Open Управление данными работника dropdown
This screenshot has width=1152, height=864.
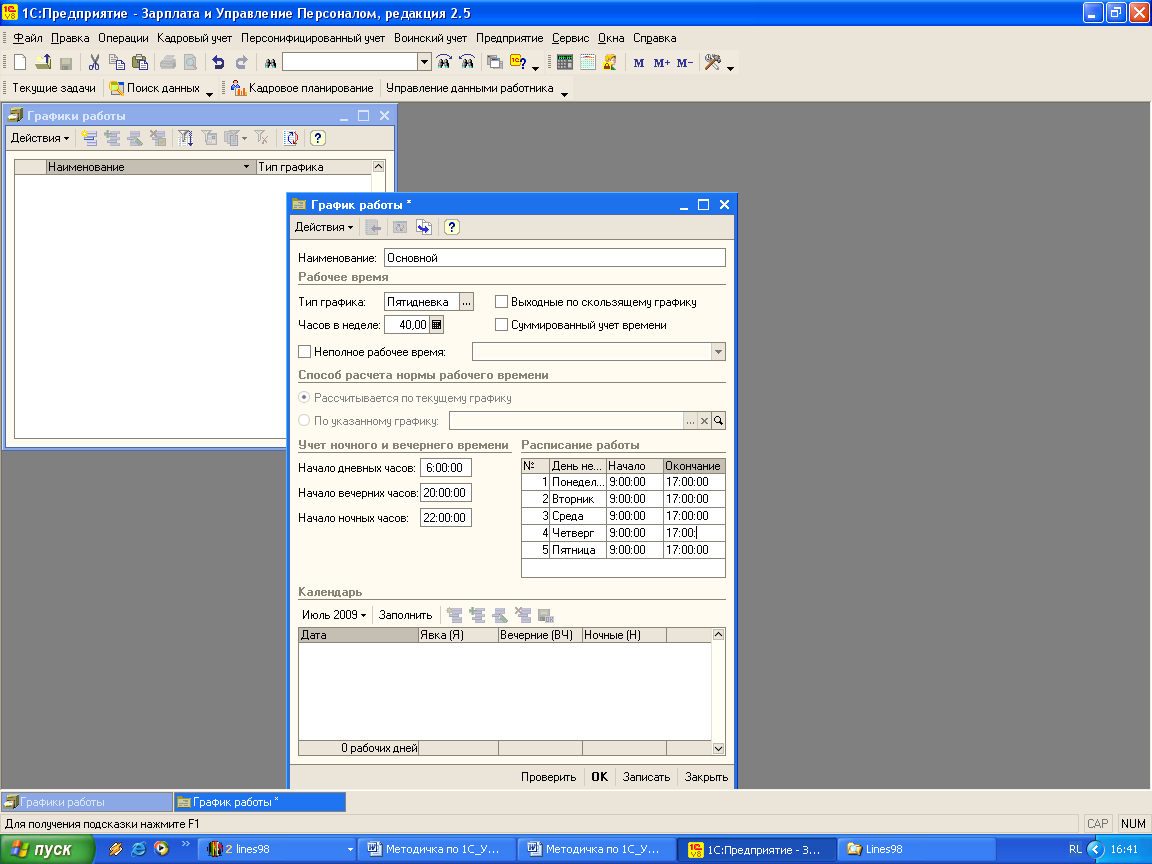[564, 93]
